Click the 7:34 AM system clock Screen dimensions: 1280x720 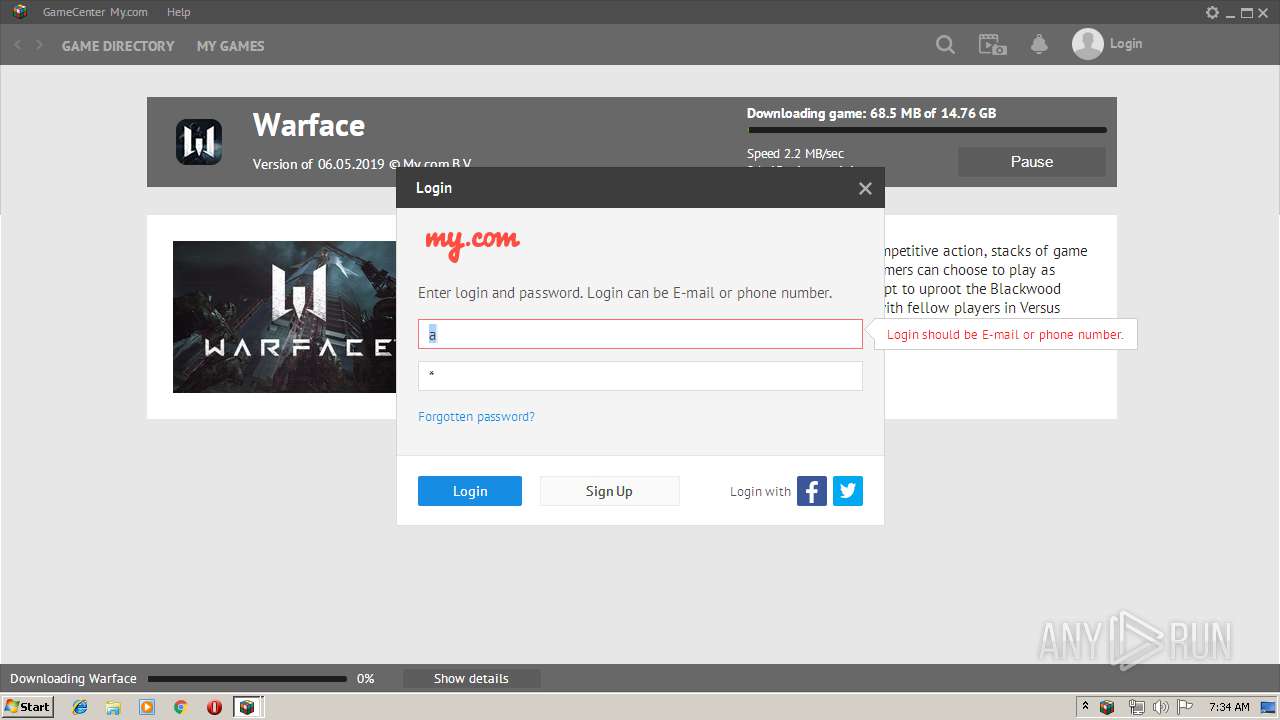1229,707
